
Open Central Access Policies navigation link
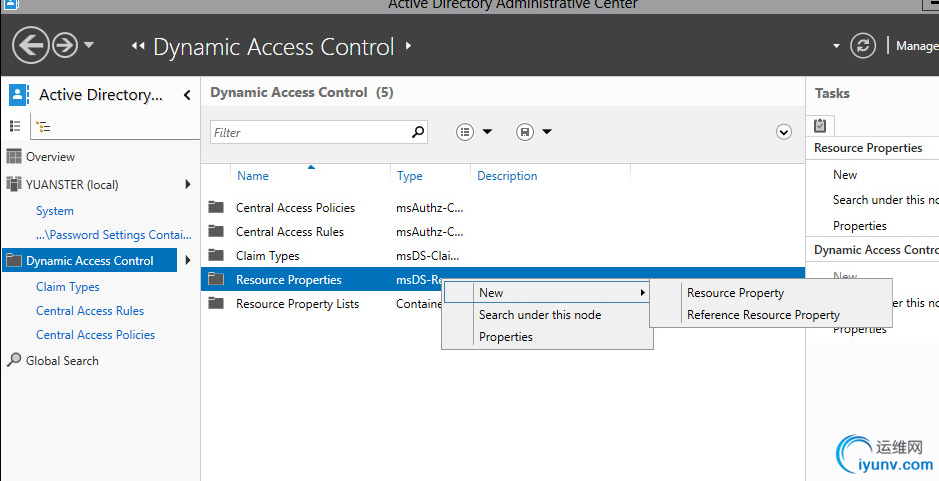point(95,335)
